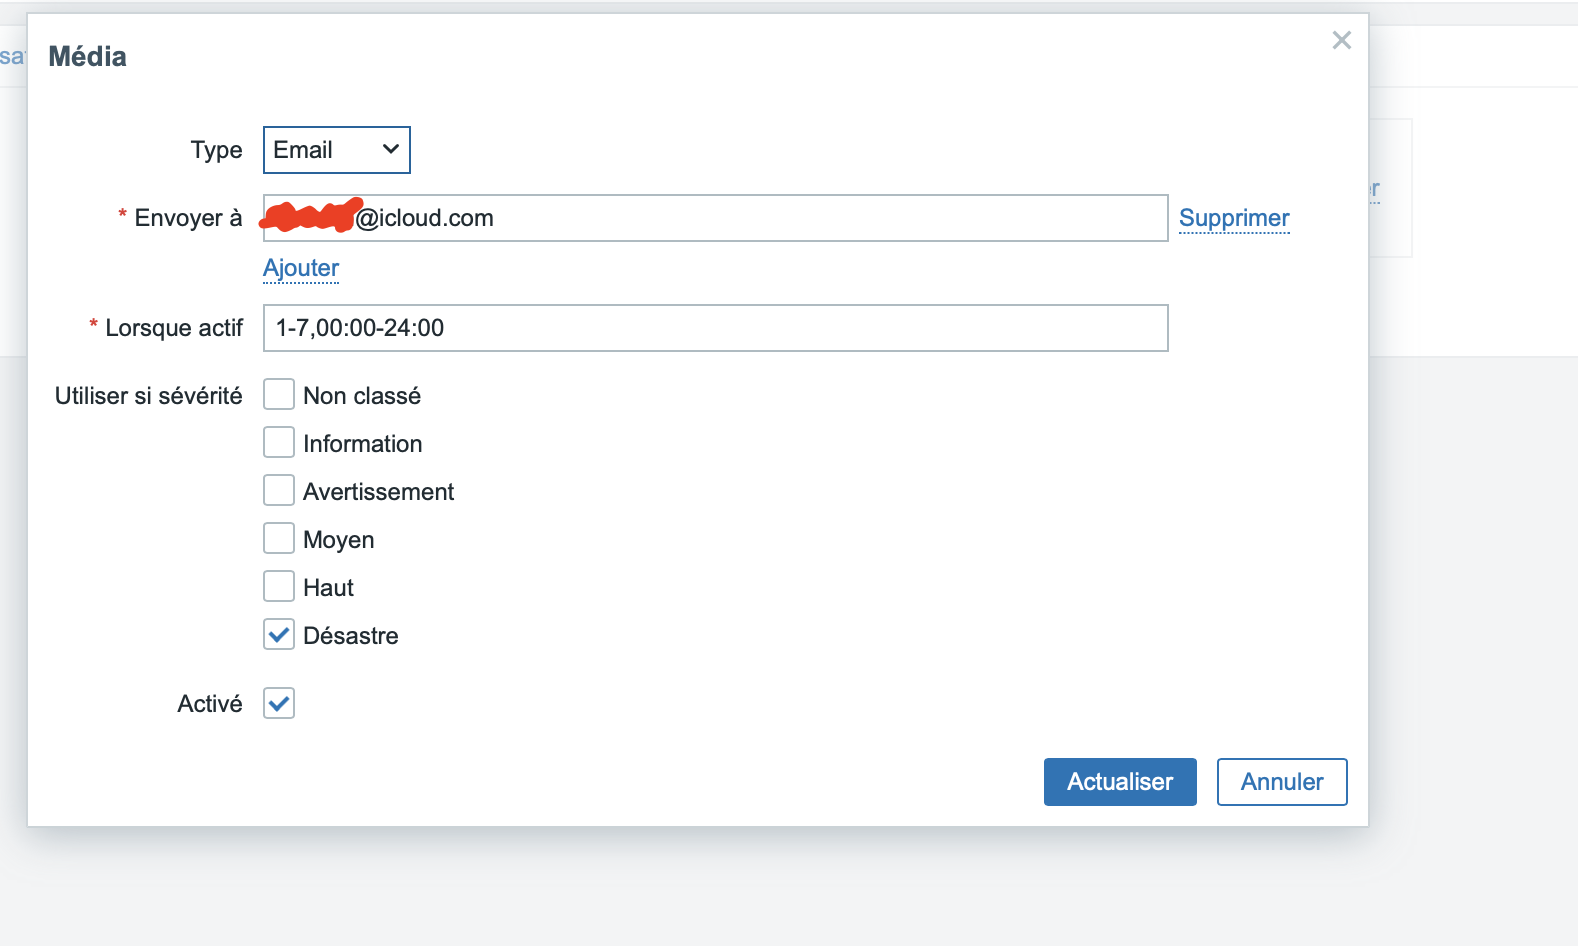The width and height of the screenshot is (1578, 946).
Task: Select Email in the Type combo box
Action: 320,149
